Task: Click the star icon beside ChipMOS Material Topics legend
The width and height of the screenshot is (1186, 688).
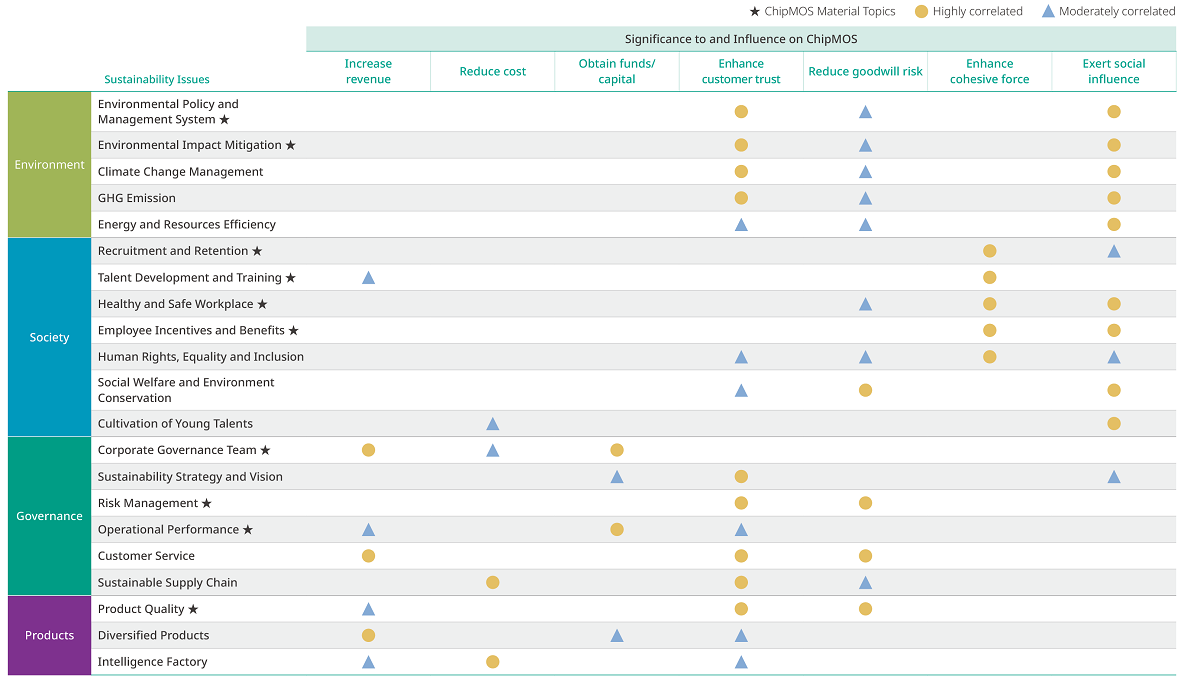Action: click(x=755, y=11)
